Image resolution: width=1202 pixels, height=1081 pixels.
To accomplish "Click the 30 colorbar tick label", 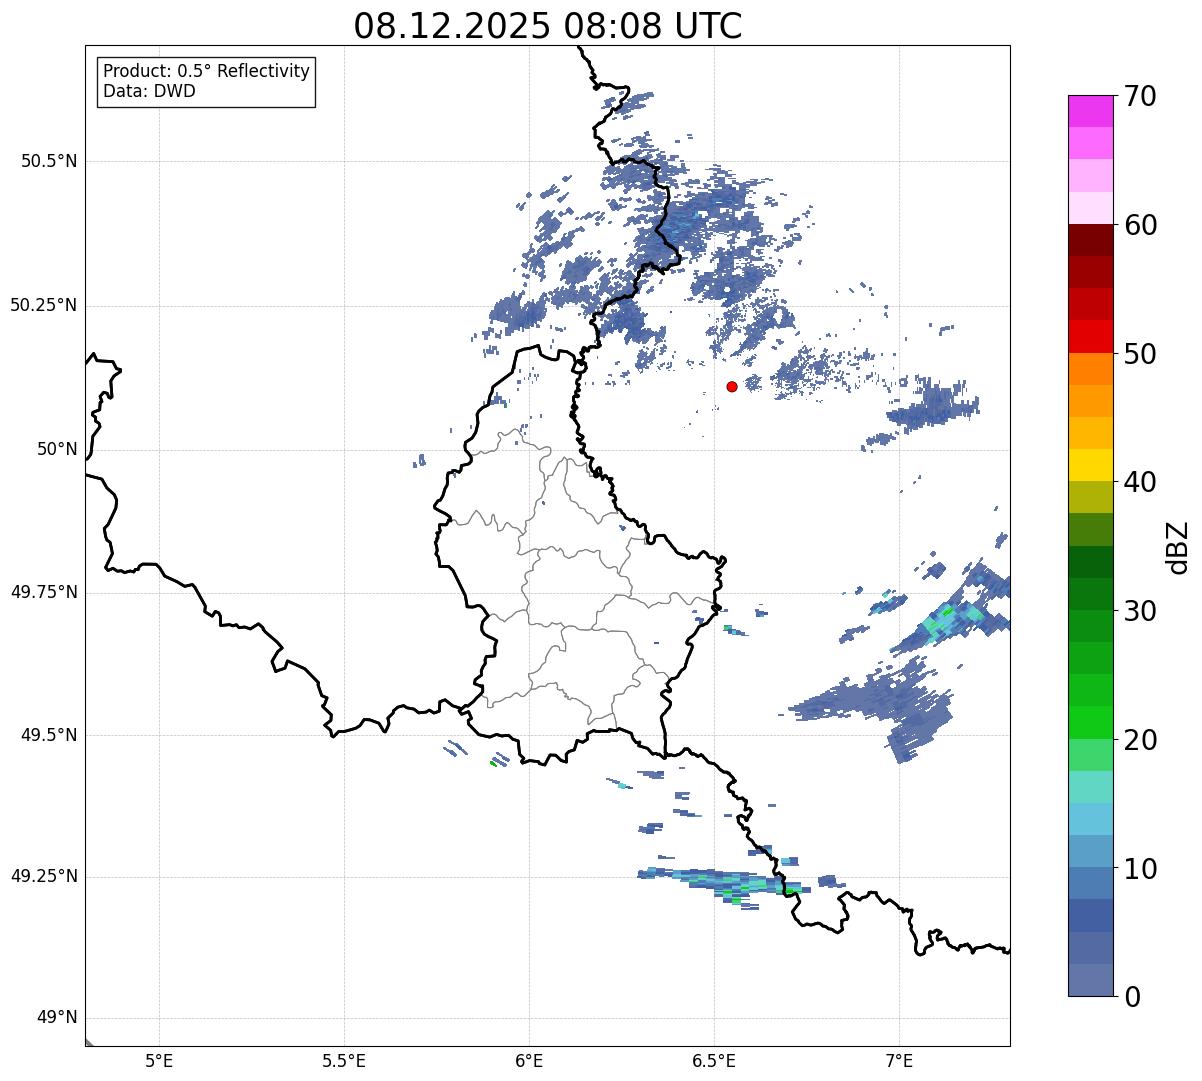I will click(x=1141, y=611).
